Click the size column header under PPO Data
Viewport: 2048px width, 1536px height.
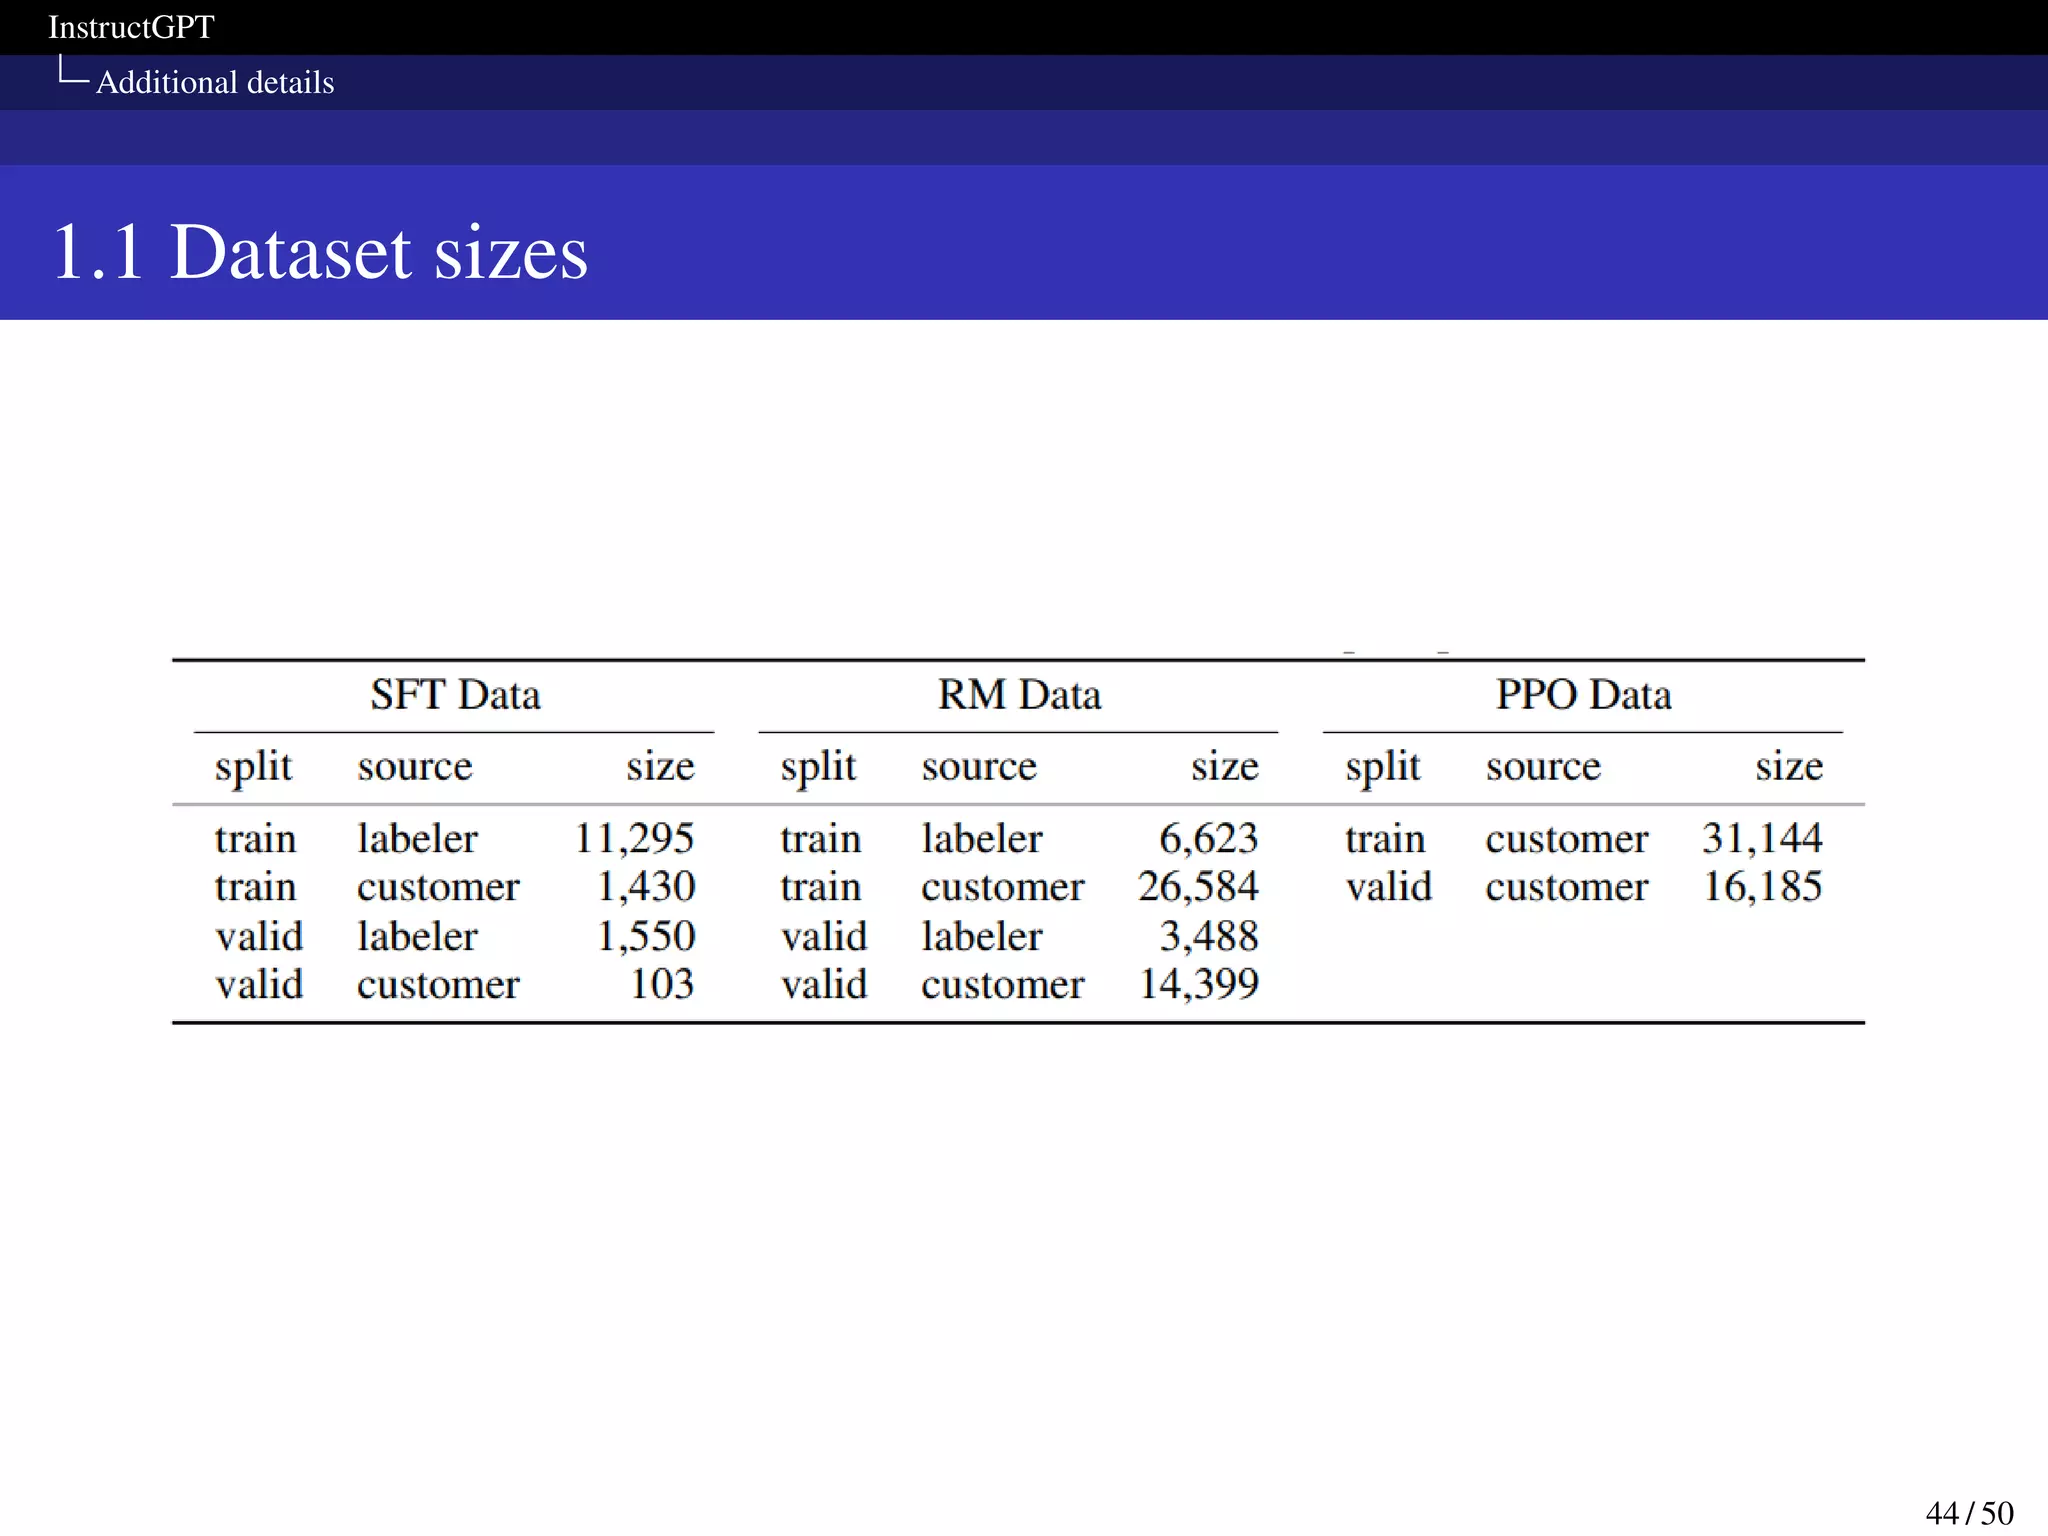(x=1789, y=766)
